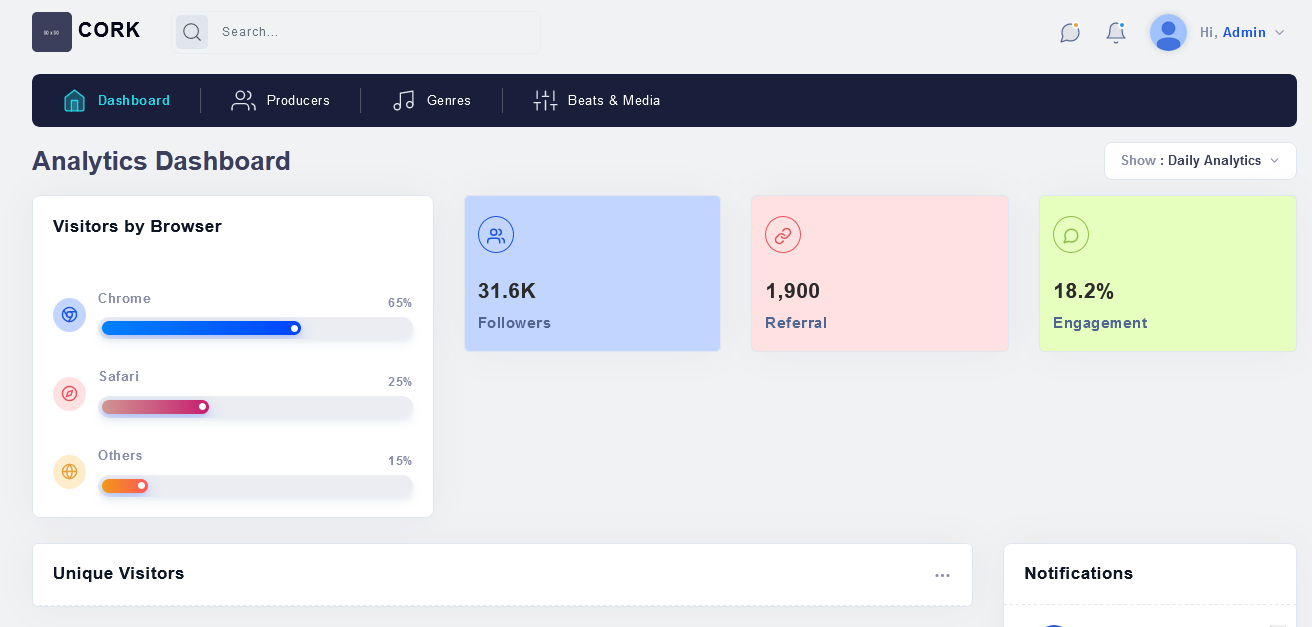The image size is (1312, 627).
Task: Expand the Hi, Admin user menu chevron
Action: (x=1279, y=33)
